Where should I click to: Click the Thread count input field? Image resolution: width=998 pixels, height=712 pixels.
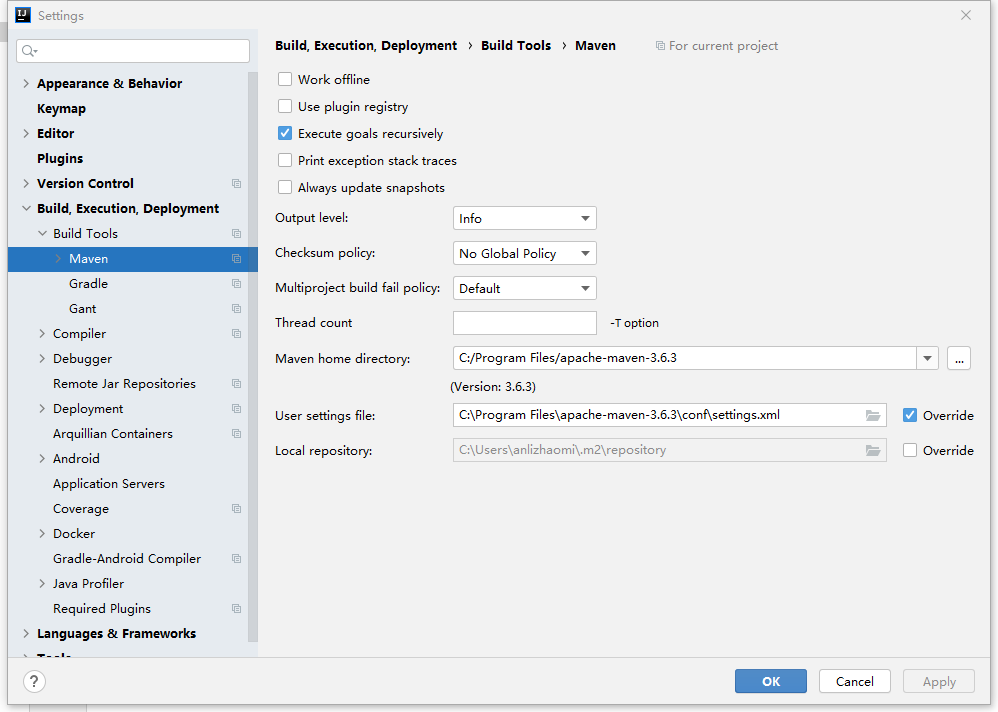point(524,323)
